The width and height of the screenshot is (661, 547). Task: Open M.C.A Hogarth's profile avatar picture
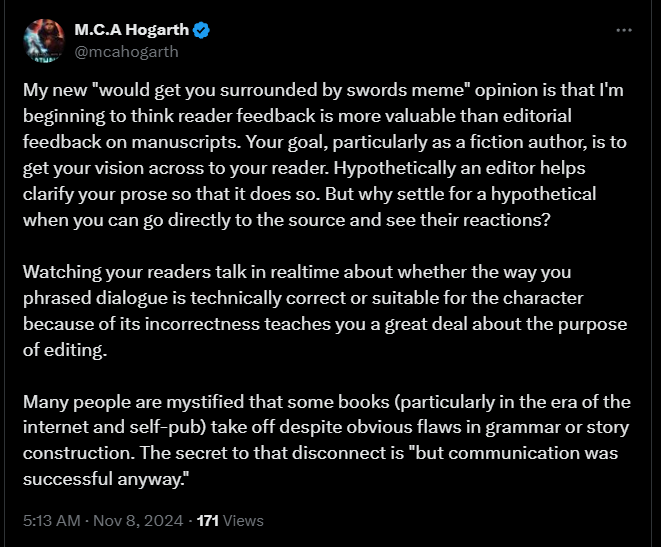[42, 40]
